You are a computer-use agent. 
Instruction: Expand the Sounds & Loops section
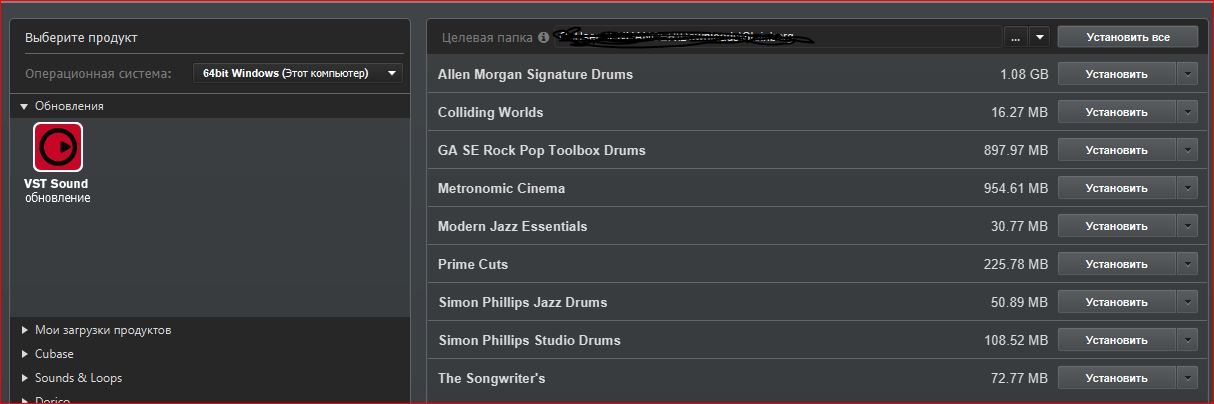point(25,378)
